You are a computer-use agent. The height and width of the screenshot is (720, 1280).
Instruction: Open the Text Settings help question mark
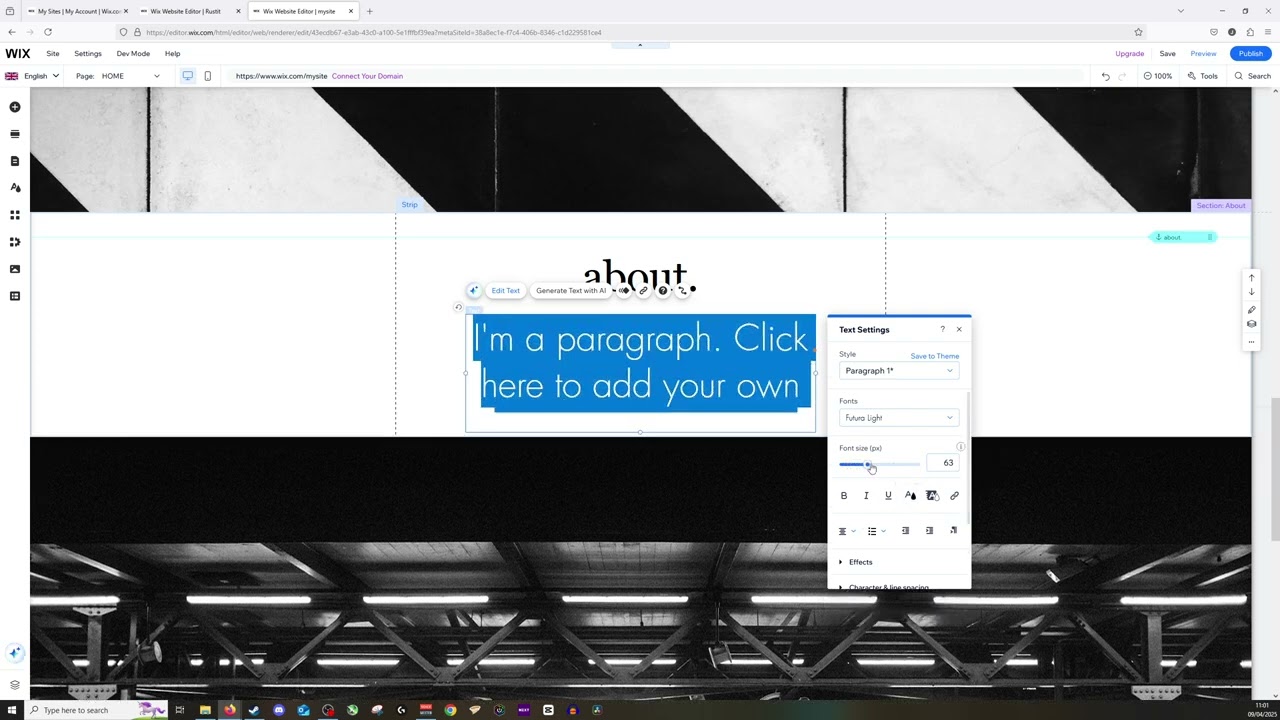942,330
